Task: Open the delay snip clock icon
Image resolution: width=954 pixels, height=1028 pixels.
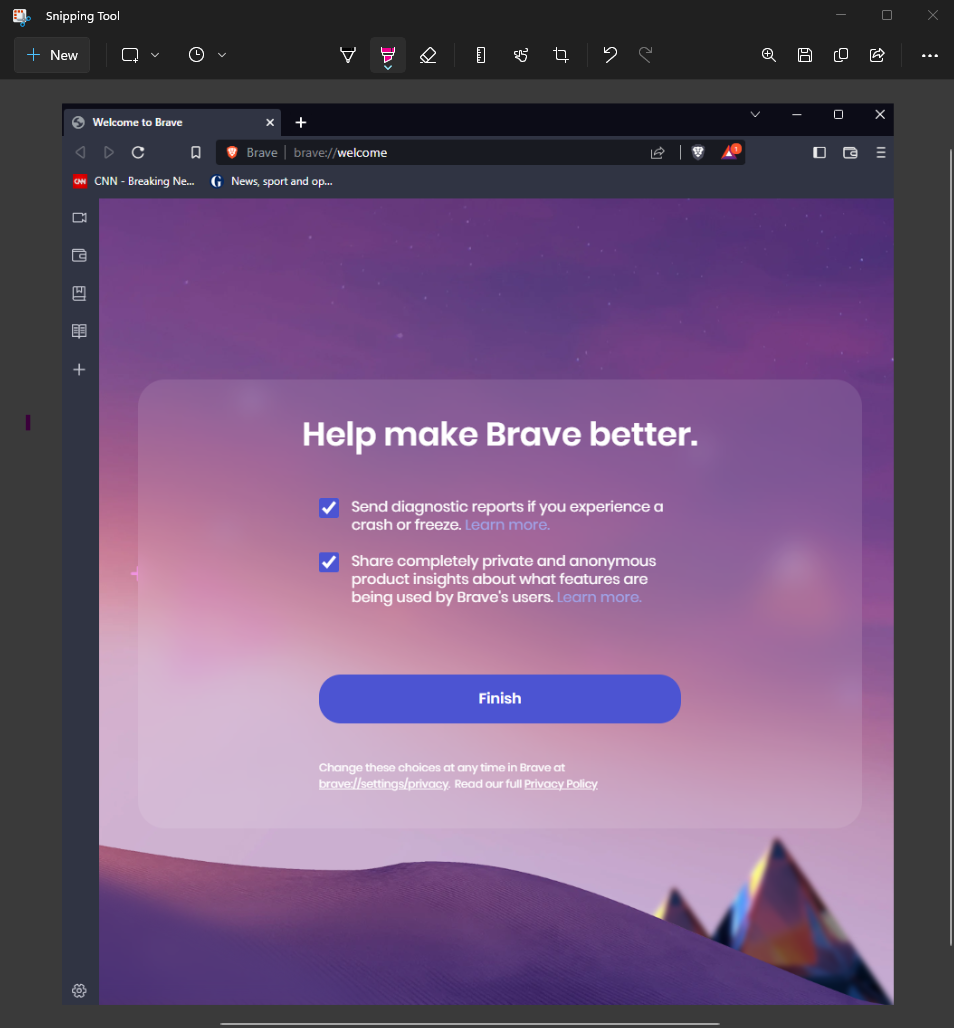Action: (x=196, y=55)
